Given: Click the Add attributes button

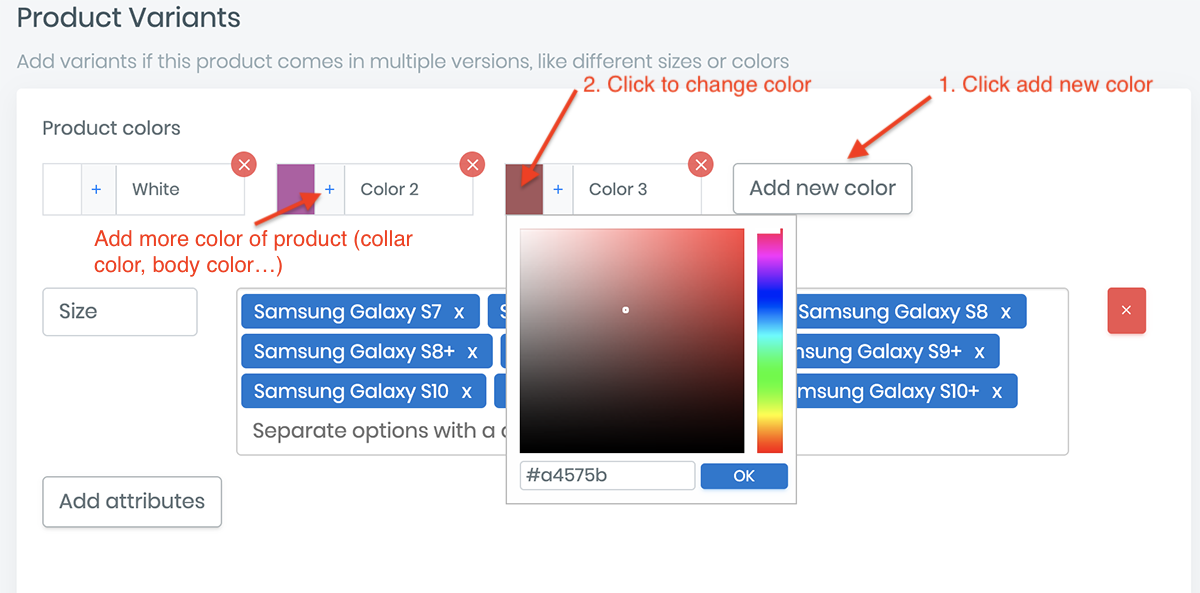Looking at the screenshot, I should pyautogui.click(x=132, y=502).
